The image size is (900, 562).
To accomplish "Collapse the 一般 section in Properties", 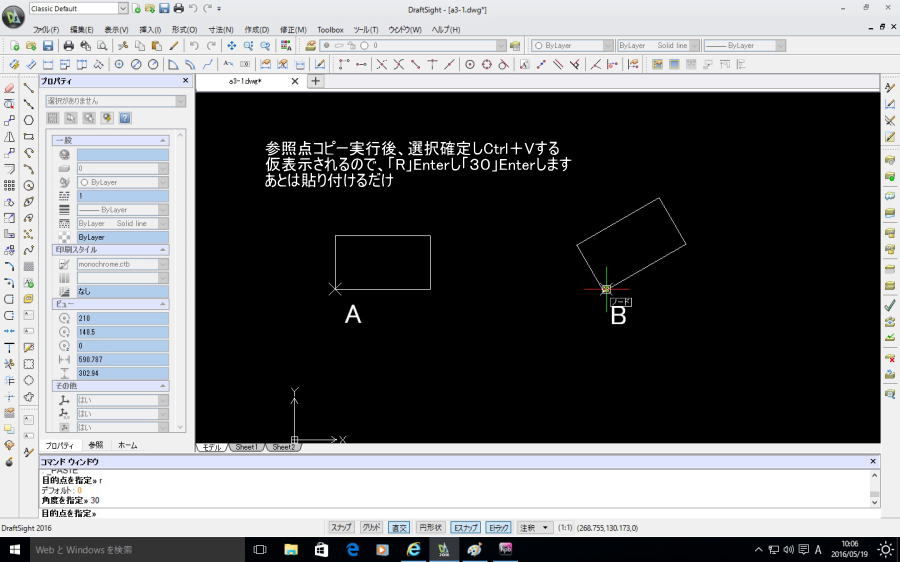I will (162, 140).
